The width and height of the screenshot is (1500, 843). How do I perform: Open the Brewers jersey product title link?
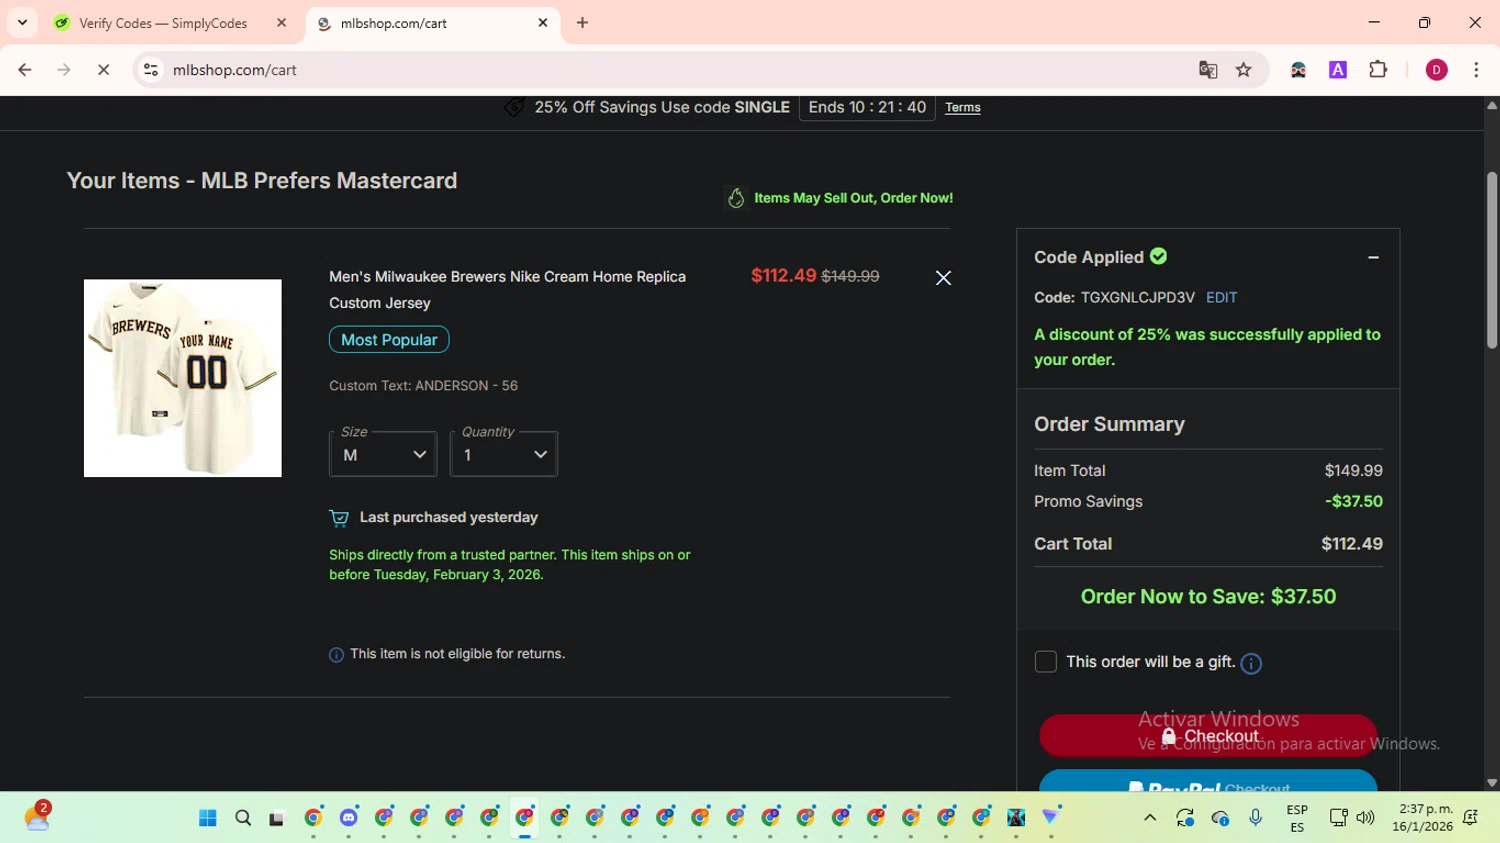(507, 290)
